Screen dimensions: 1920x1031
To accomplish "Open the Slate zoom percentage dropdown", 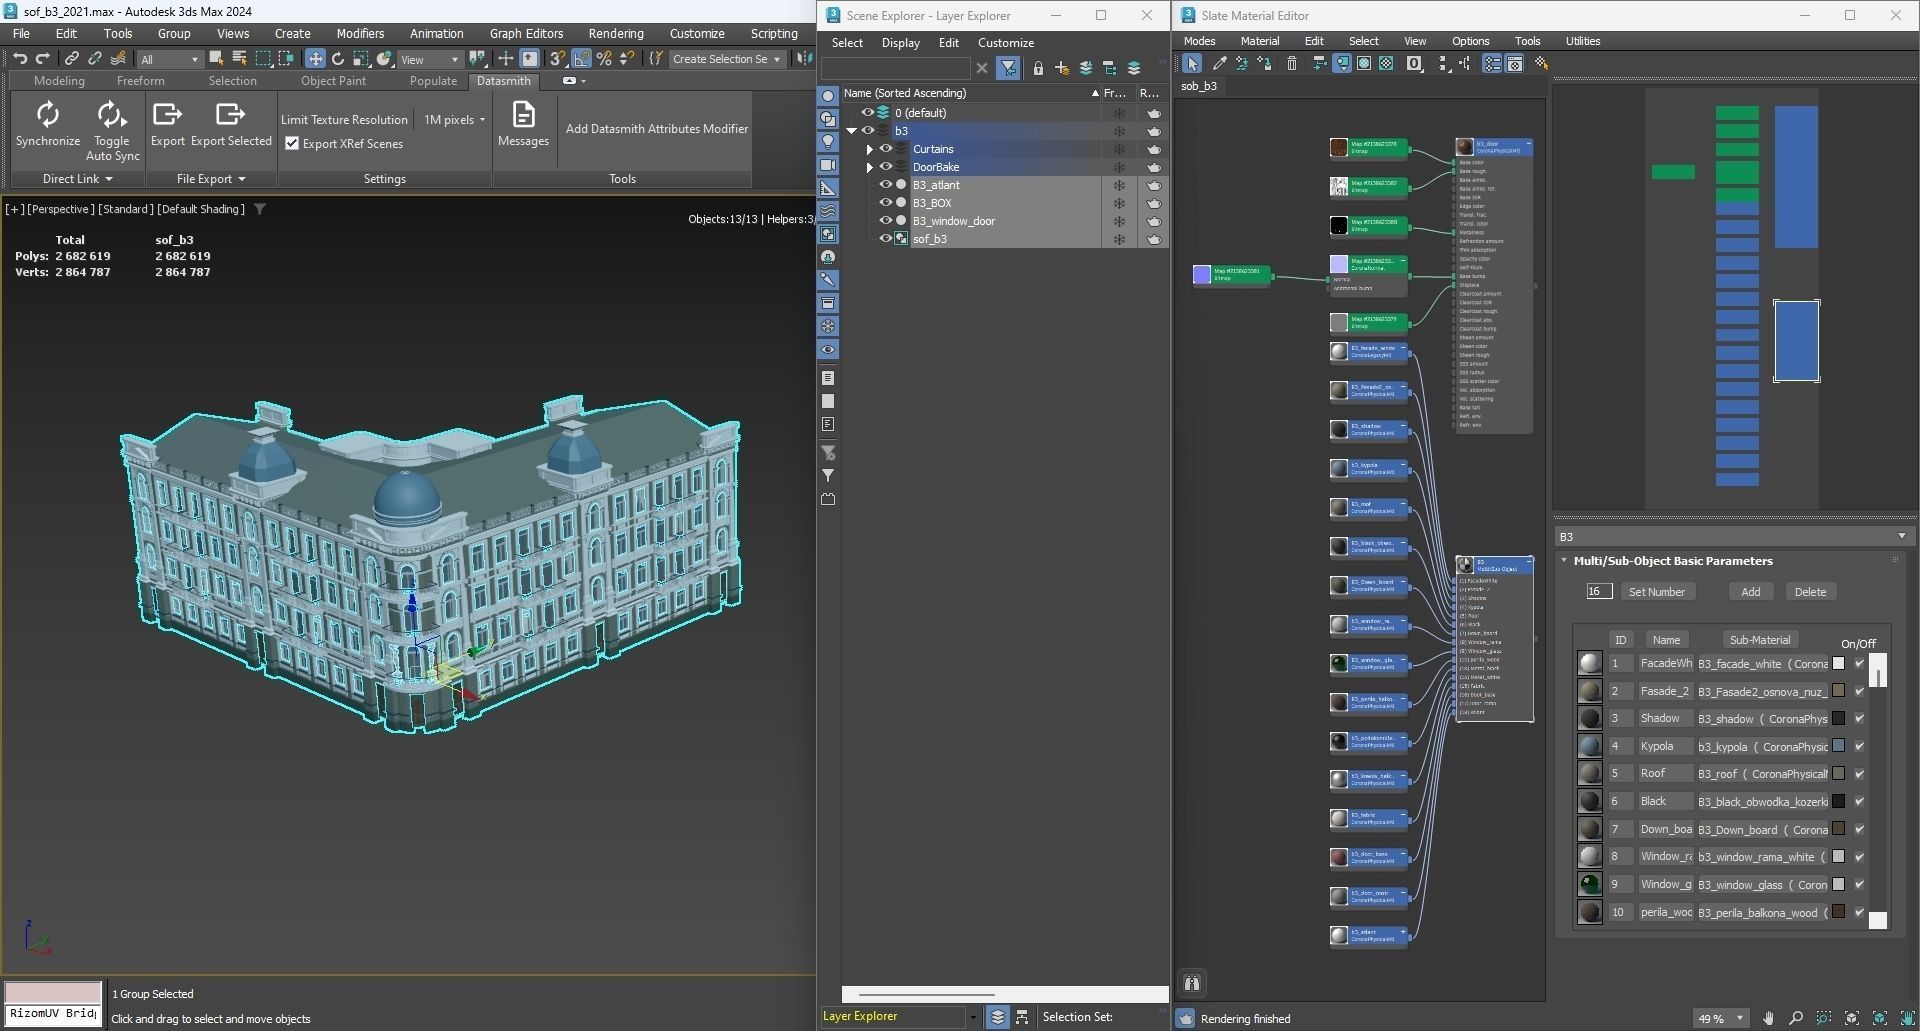I will tap(1720, 1018).
